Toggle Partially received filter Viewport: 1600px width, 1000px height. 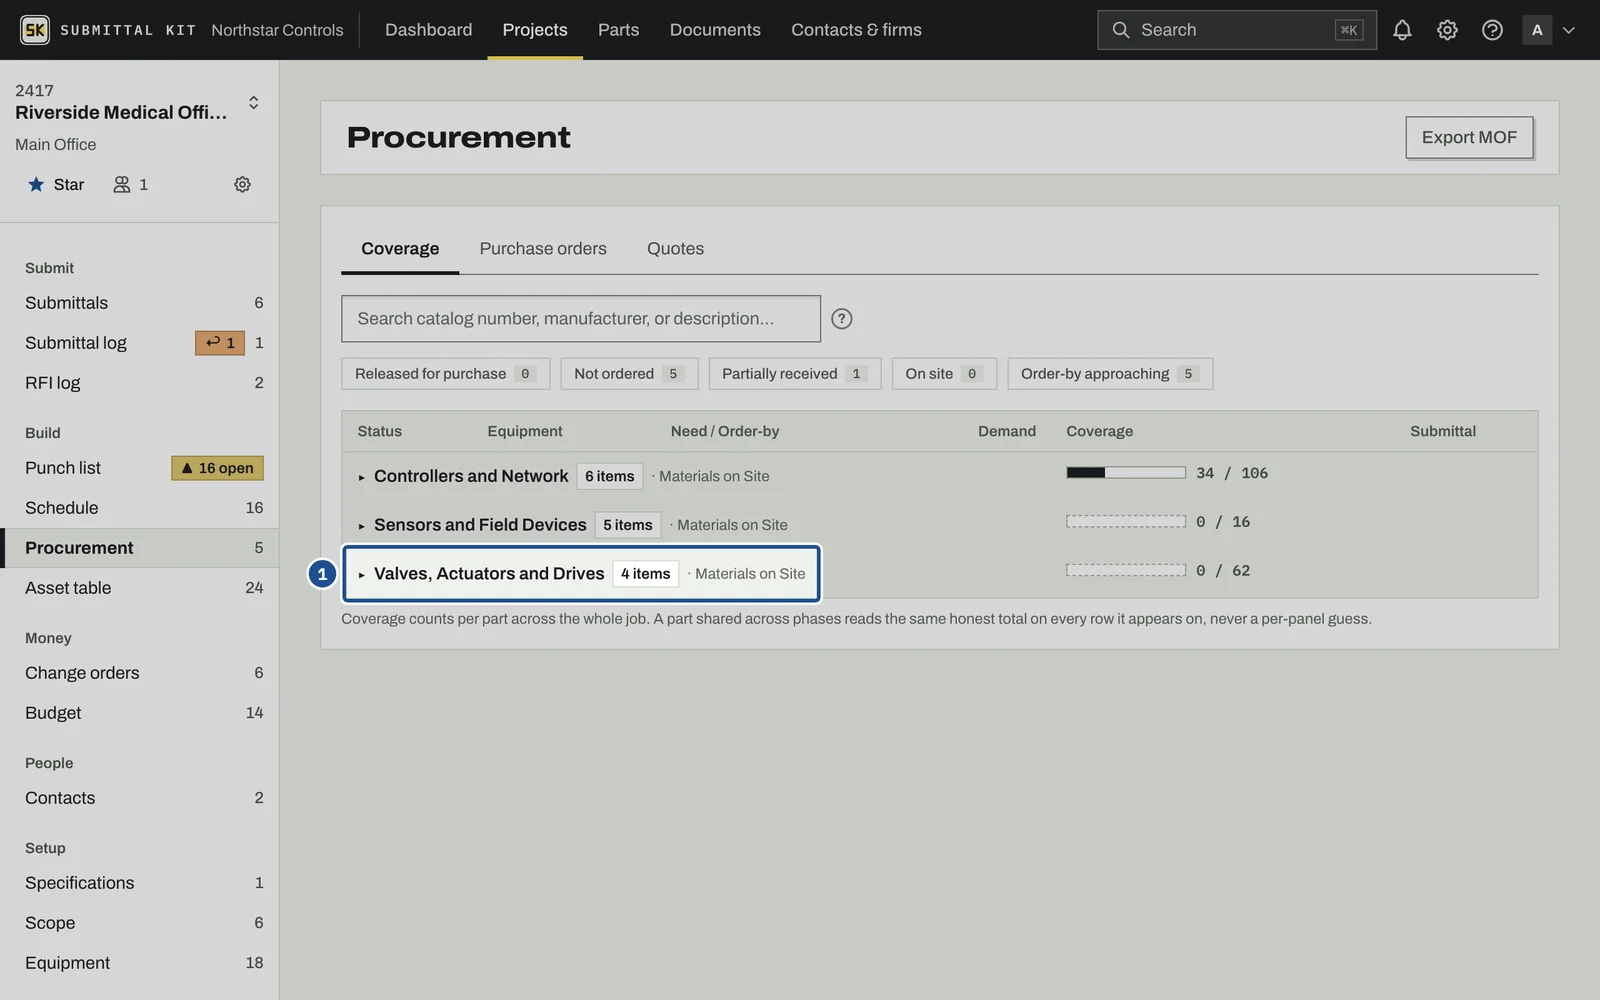pyautogui.click(x=795, y=374)
